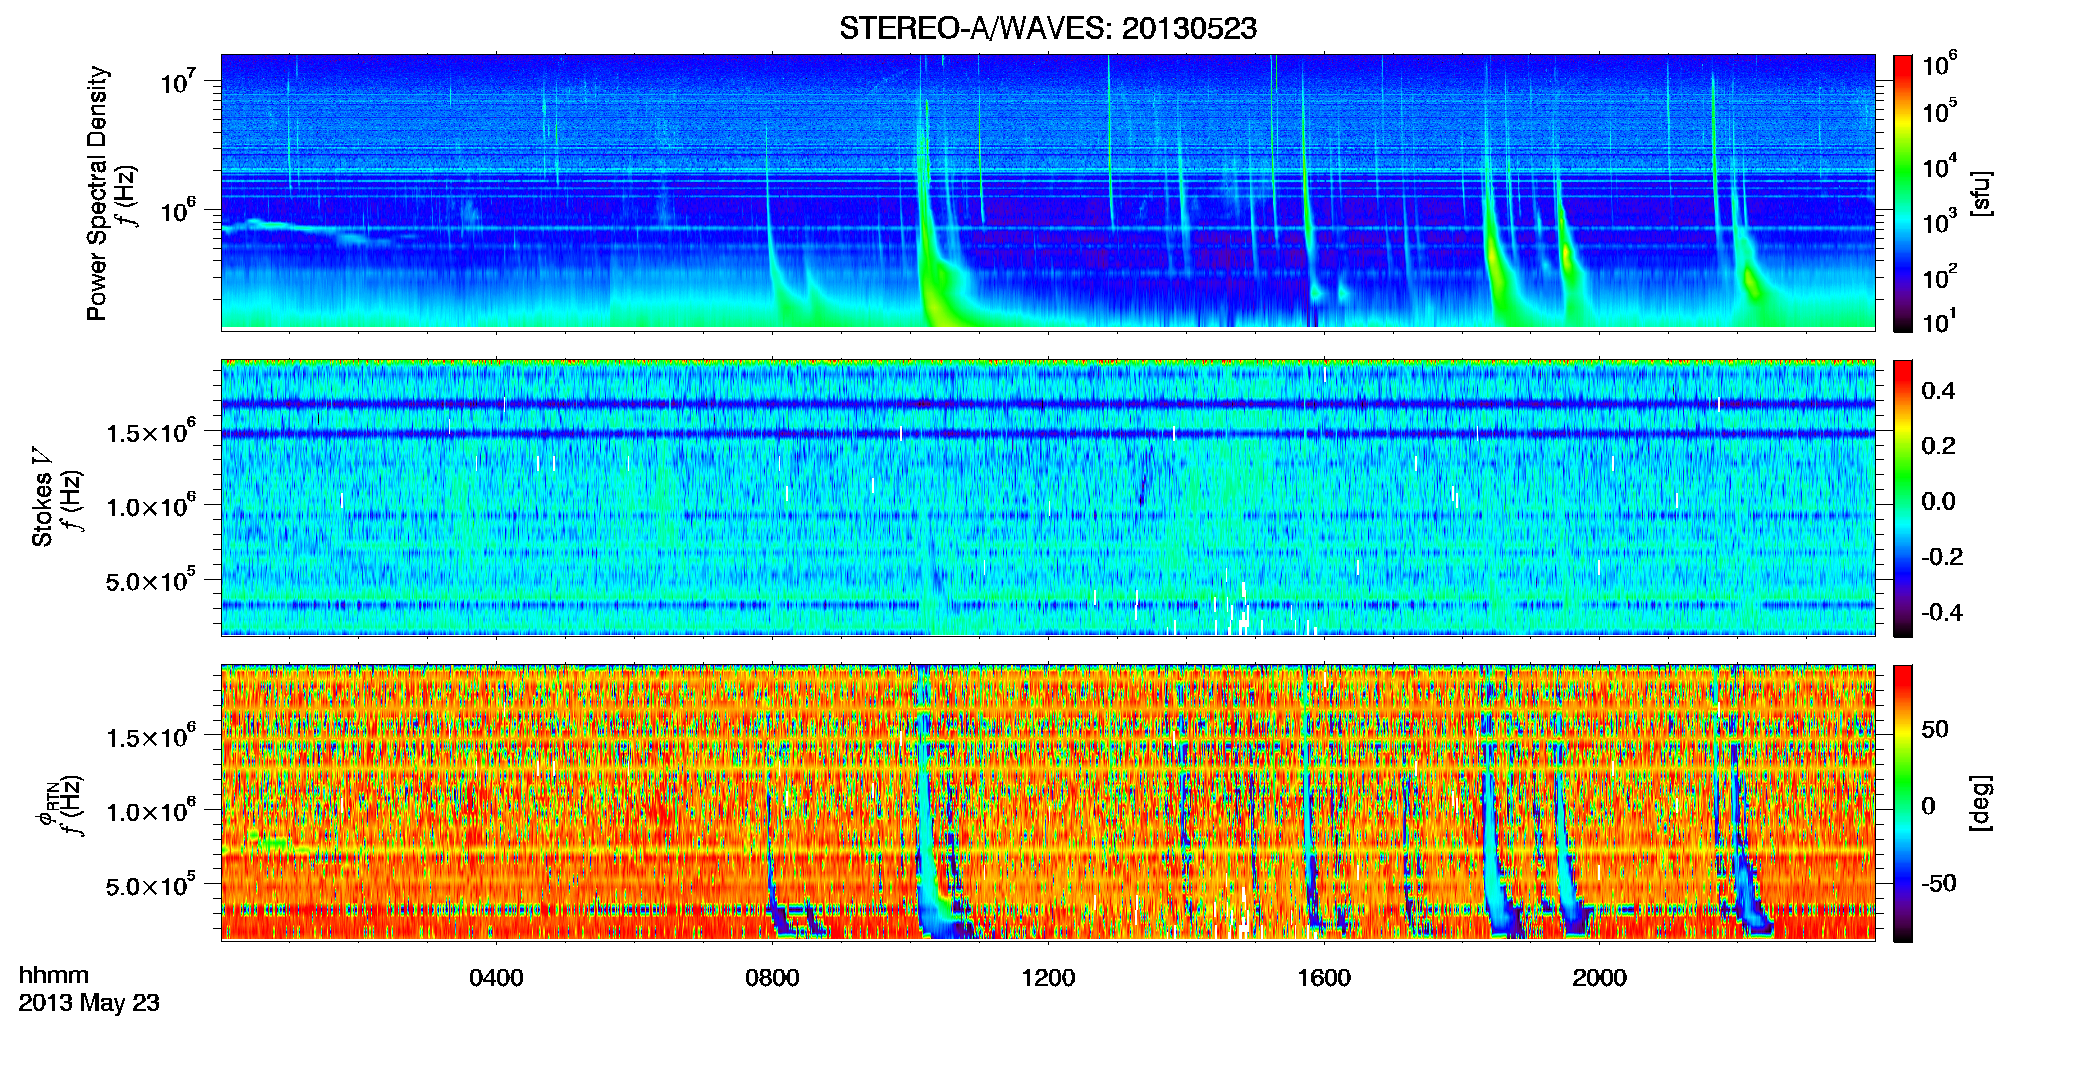This screenshot has width=2096, height=1080.
Task: Click the 10^6 label on sfu color bar
Action: (1939, 64)
